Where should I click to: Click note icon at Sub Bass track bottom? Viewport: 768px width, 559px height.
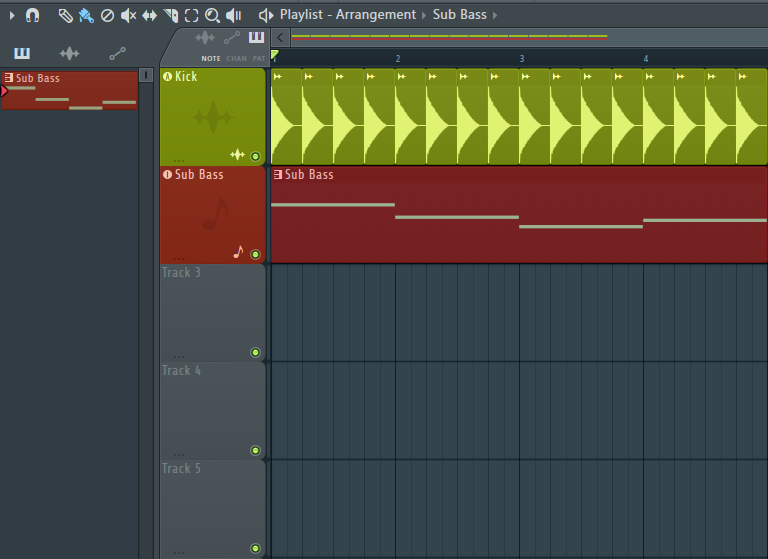(x=239, y=252)
